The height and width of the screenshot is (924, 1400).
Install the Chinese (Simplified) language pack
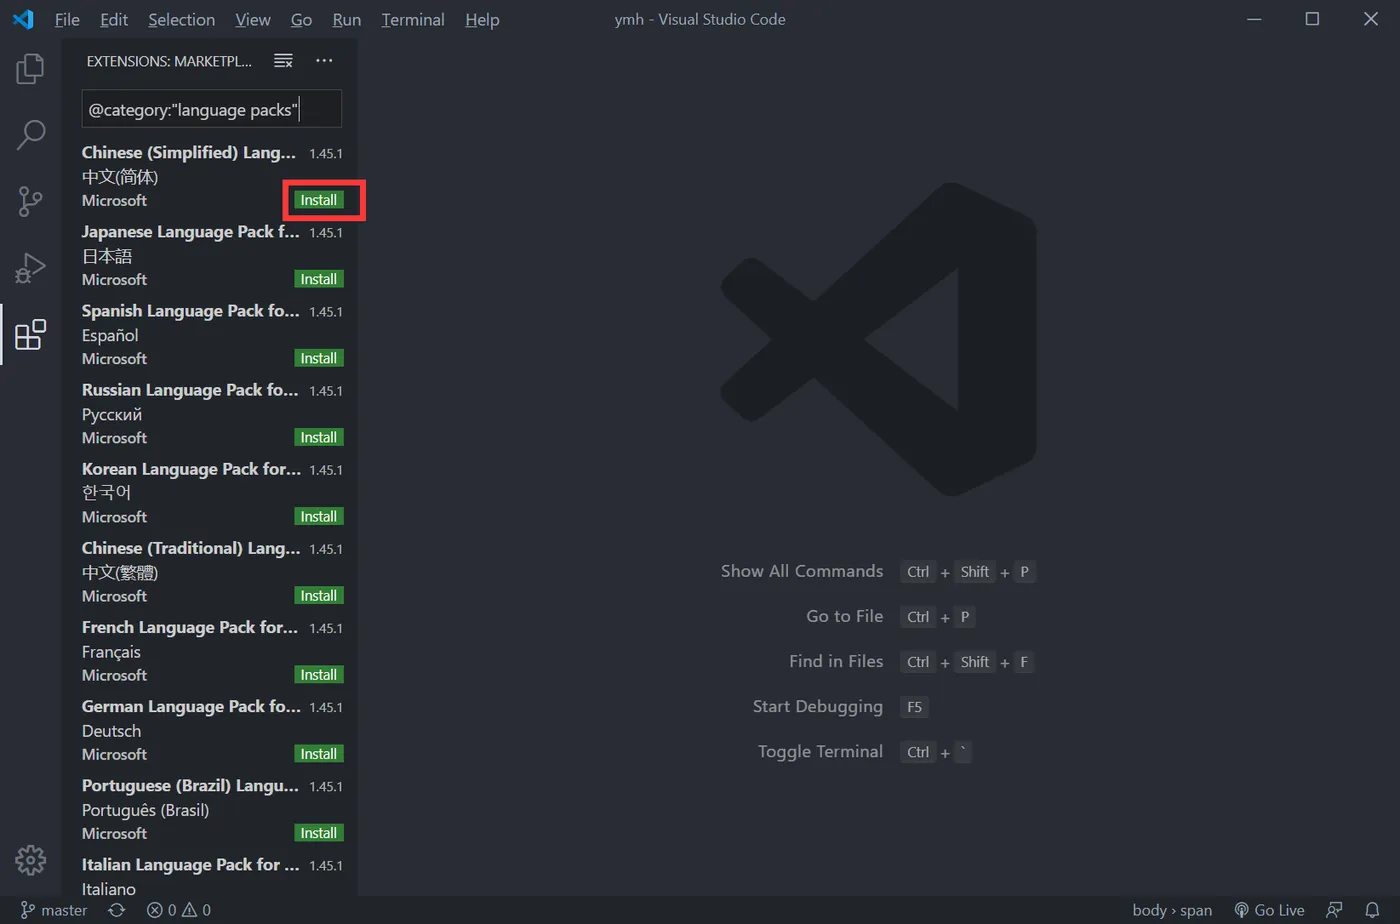click(319, 200)
